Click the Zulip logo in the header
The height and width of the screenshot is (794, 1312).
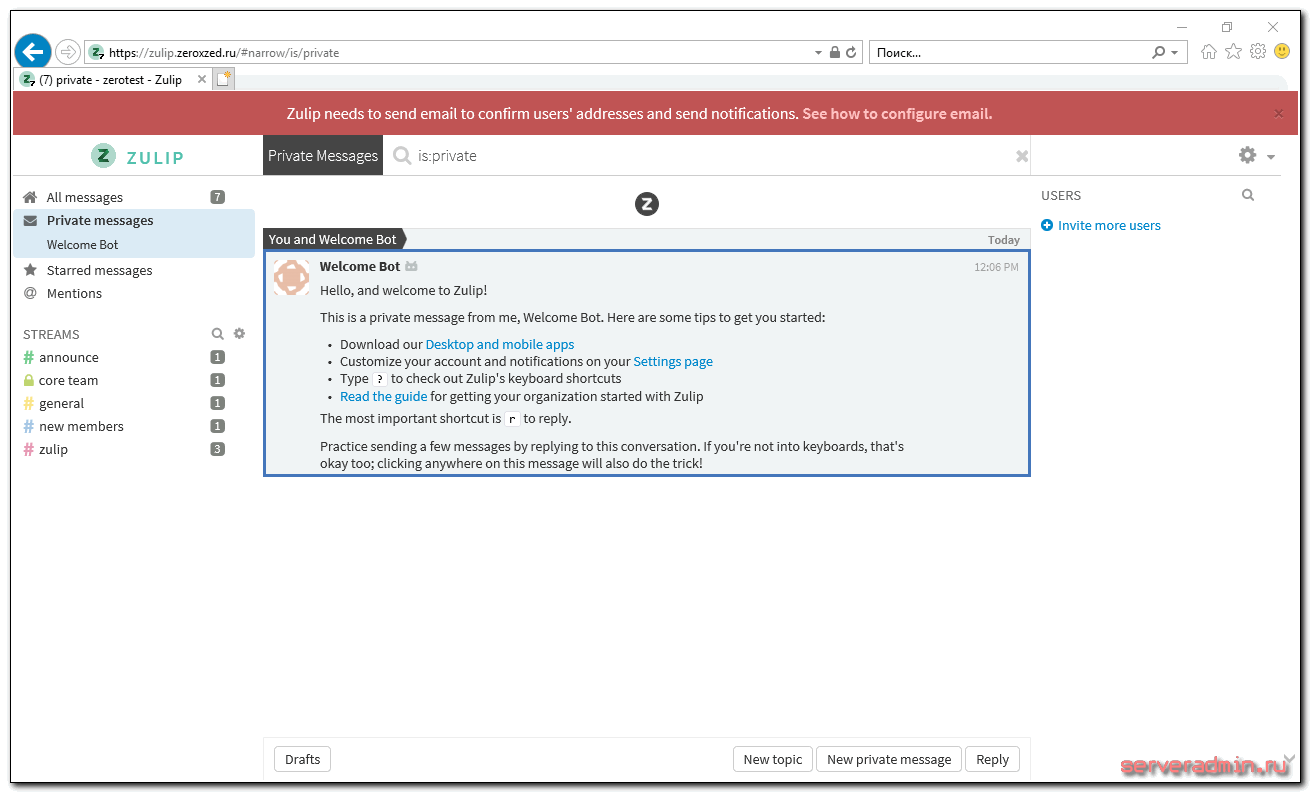pyautogui.click(x=138, y=156)
